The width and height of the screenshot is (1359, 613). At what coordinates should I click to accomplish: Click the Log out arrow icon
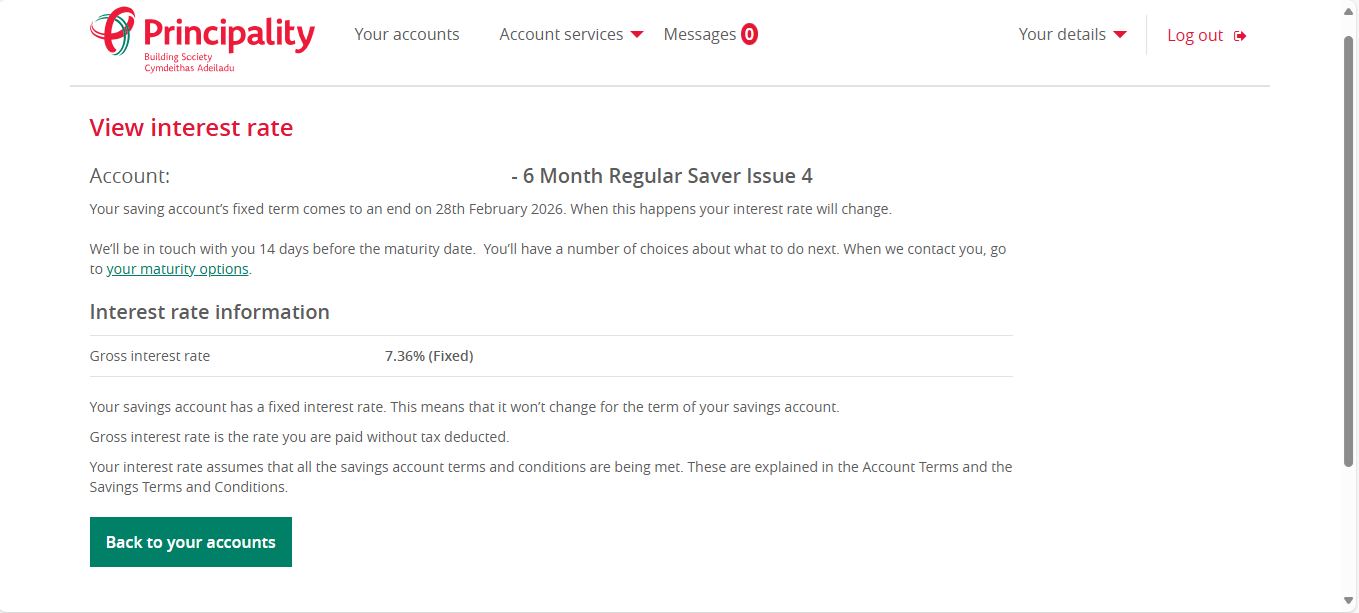pos(1240,36)
